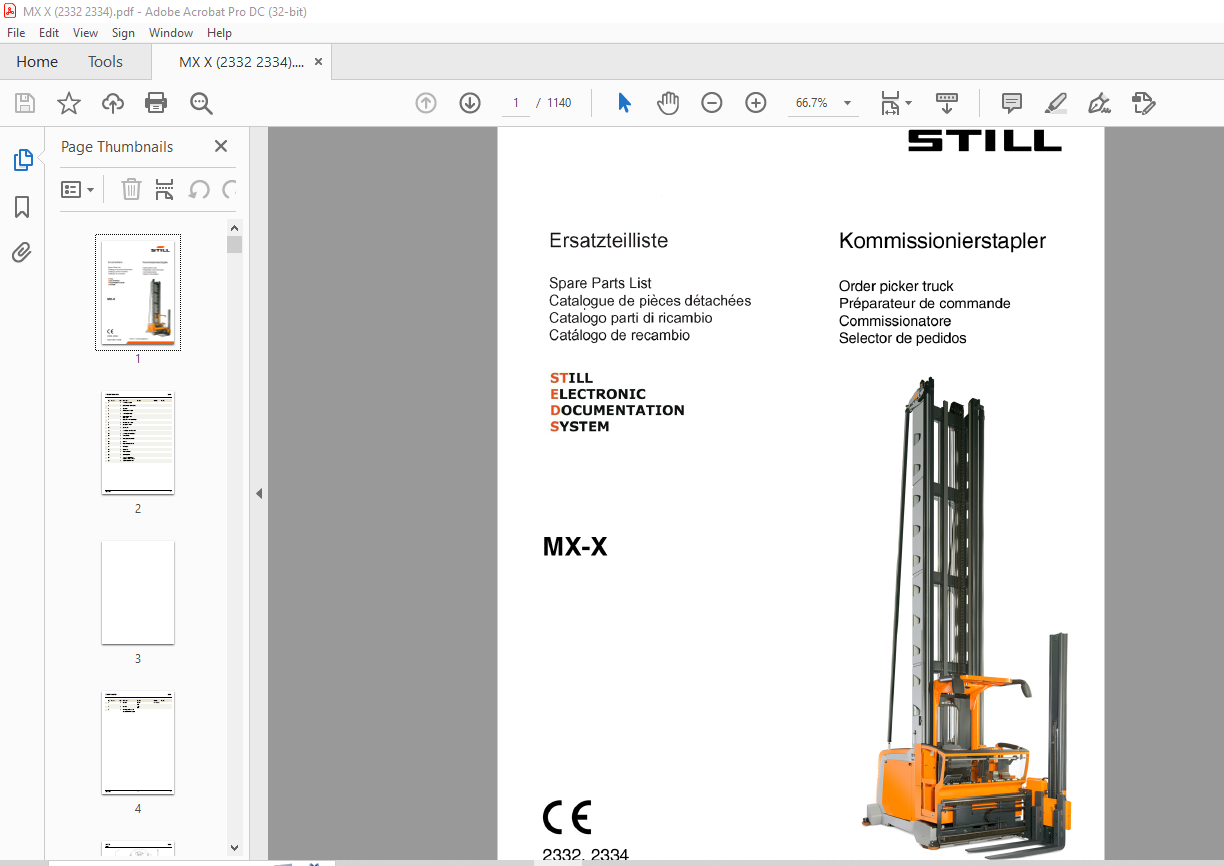The height and width of the screenshot is (866, 1224).
Task: Click thumbnail scrollbar up arrow
Action: [x=235, y=227]
